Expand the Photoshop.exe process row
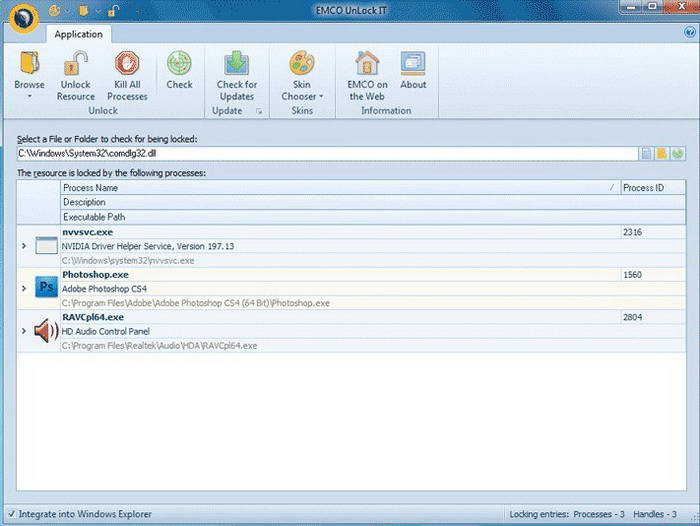Screen dimensions: 700x526 pos(24,288)
